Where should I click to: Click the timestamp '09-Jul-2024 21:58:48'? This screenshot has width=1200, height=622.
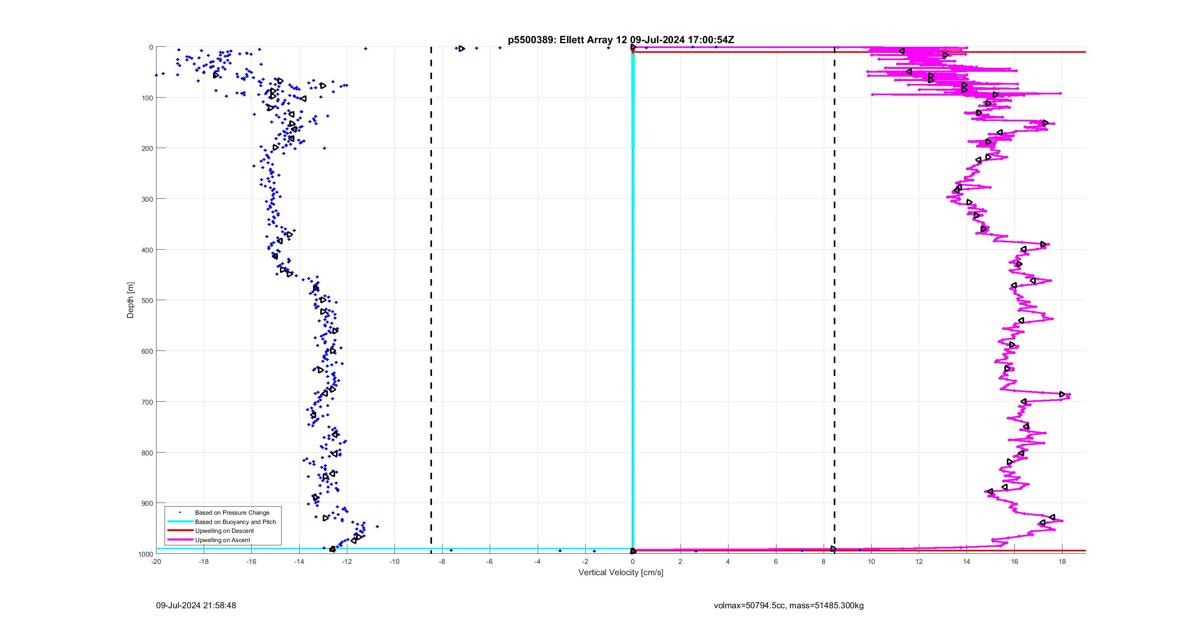click(196, 605)
